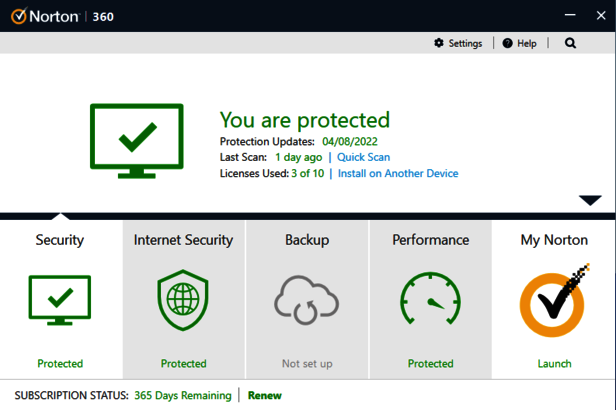Click the Help question mark icon
Viewport: 616px width, 410px height.
coord(508,43)
